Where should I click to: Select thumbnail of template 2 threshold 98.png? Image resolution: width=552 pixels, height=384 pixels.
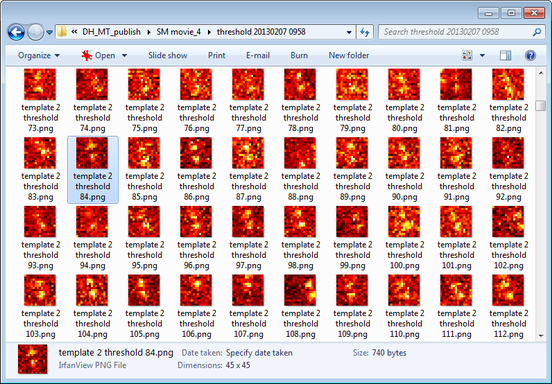click(300, 222)
